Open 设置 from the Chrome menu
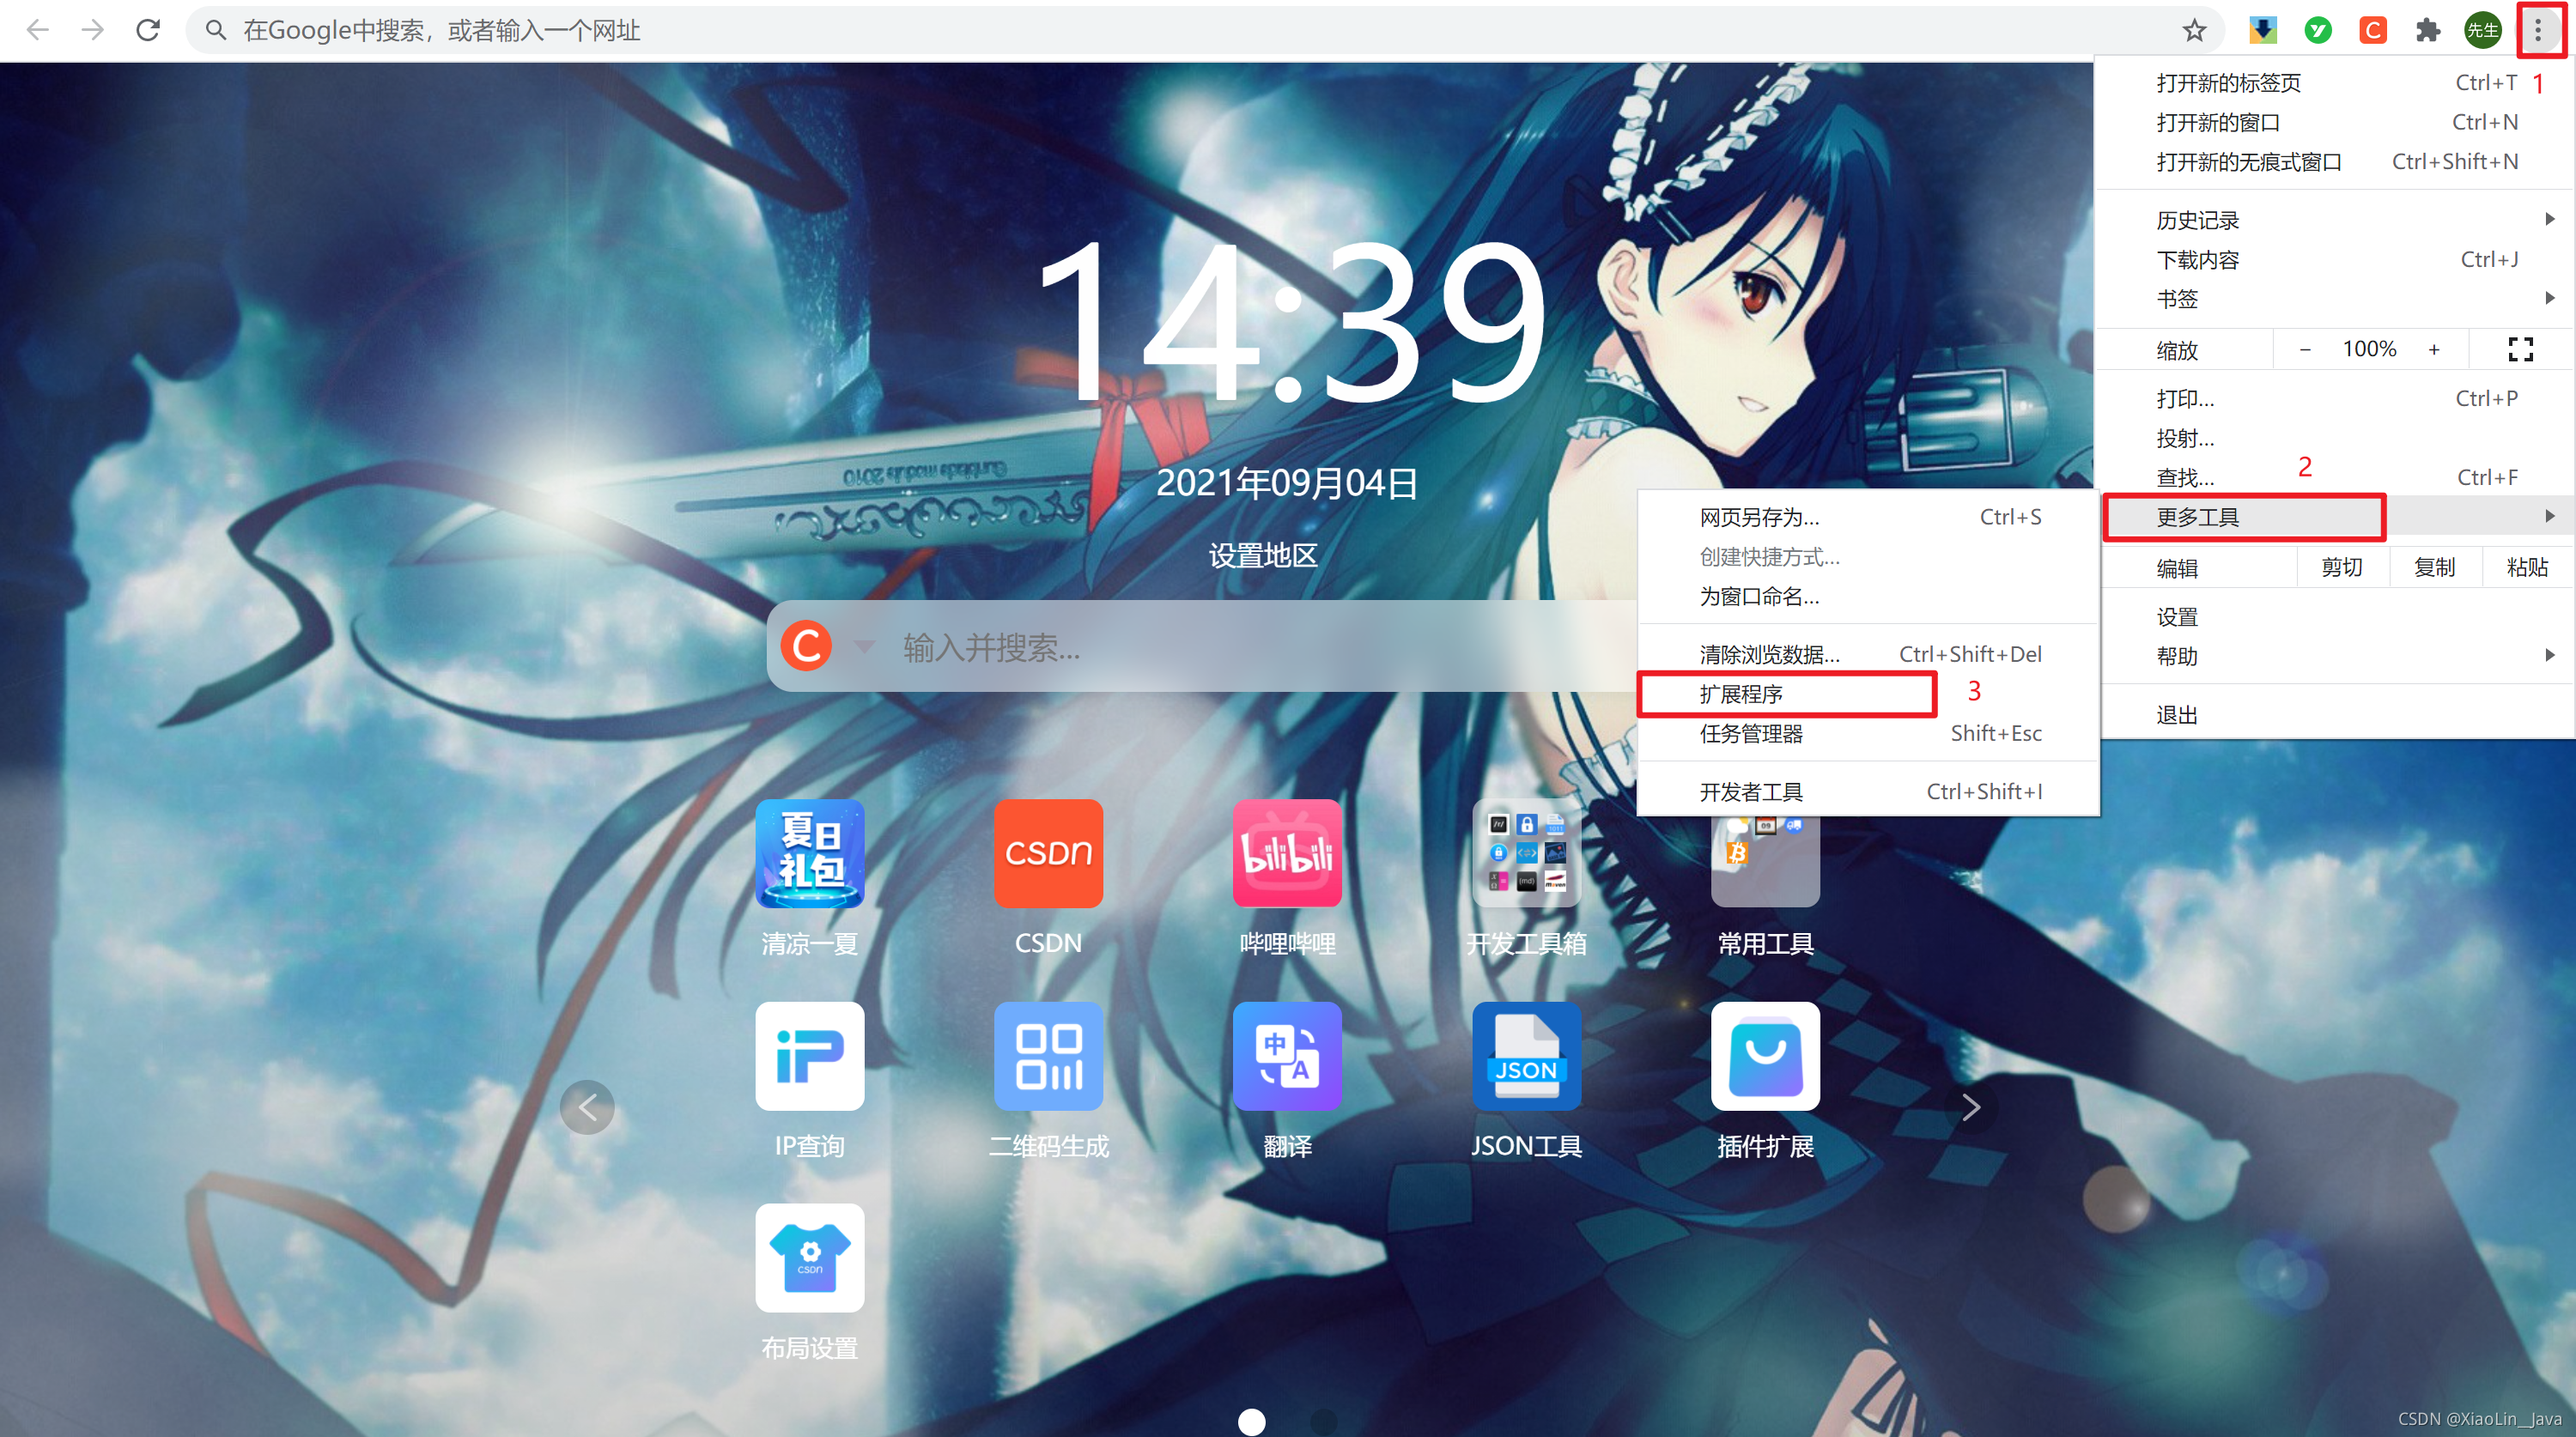Image resolution: width=2576 pixels, height=1437 pixels. [2336, 617]
